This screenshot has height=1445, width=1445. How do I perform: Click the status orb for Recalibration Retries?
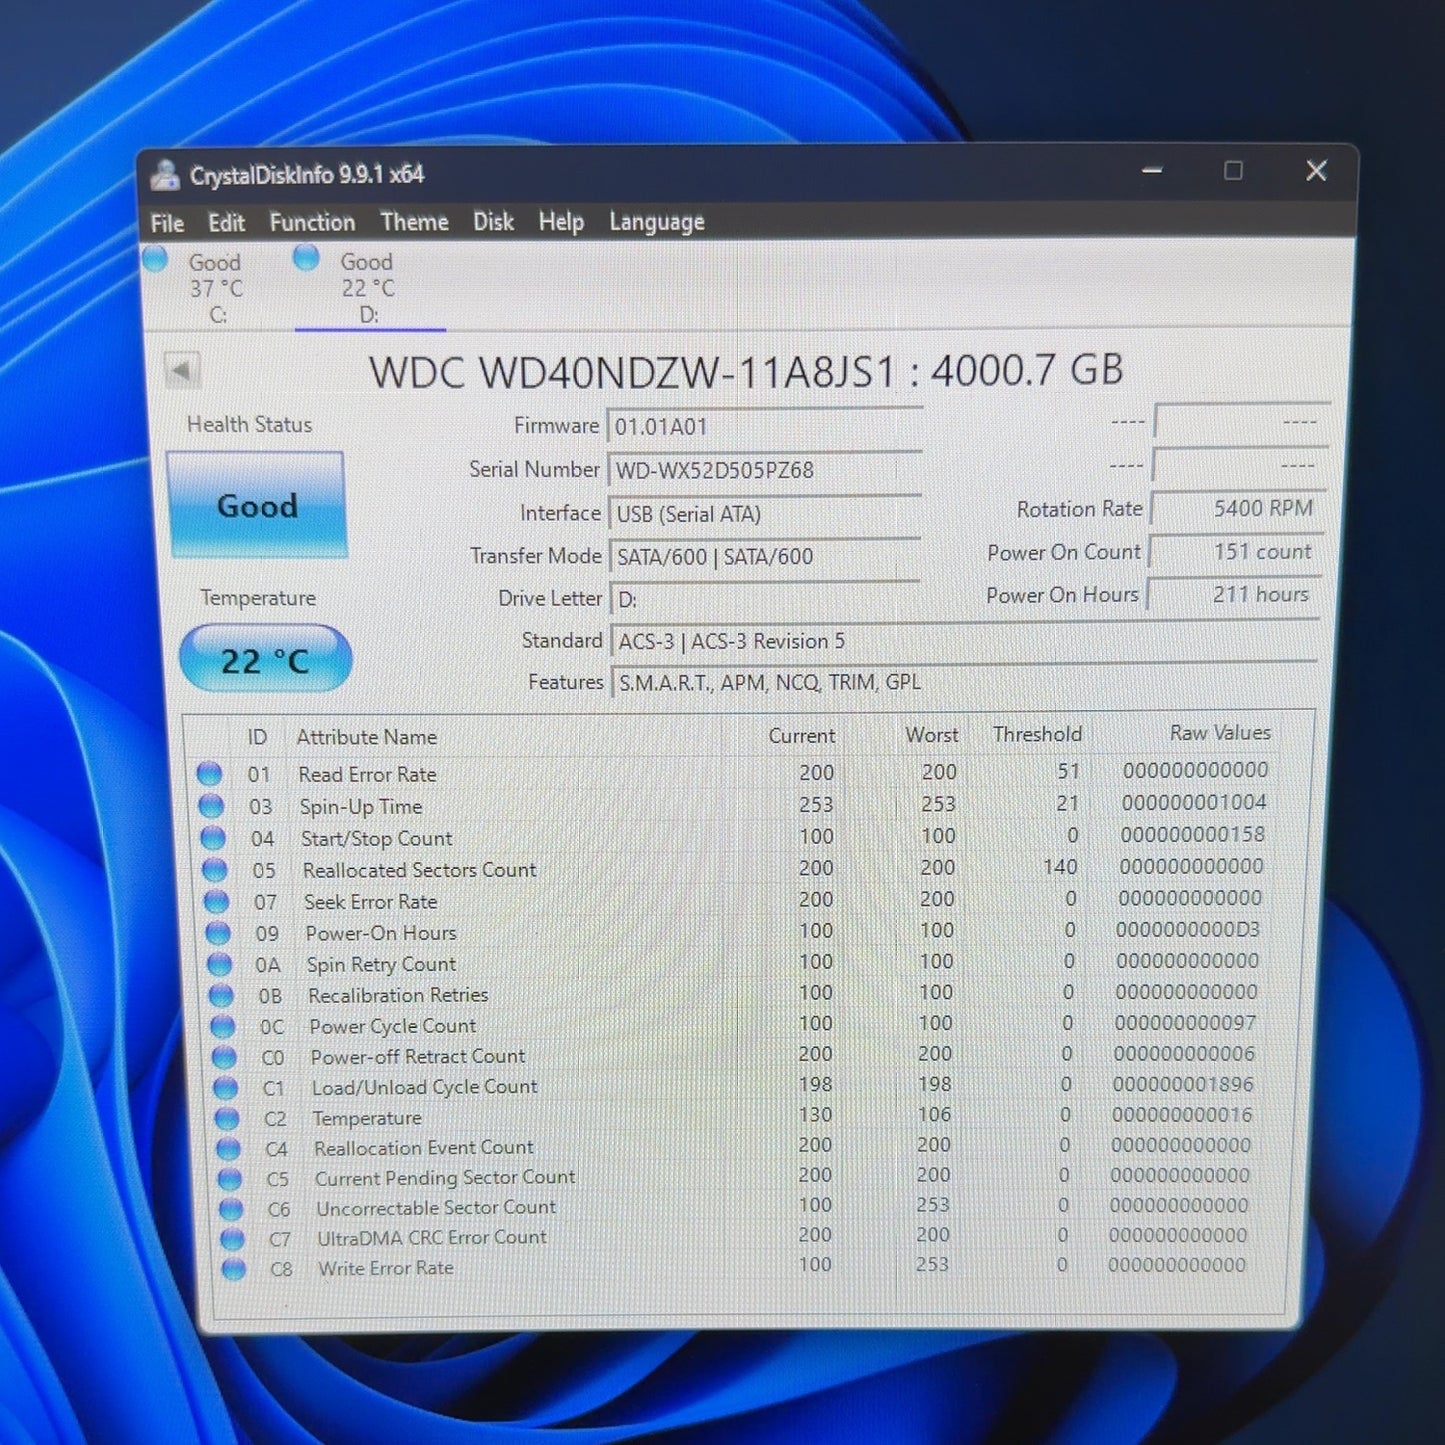[x=221, y=996]
